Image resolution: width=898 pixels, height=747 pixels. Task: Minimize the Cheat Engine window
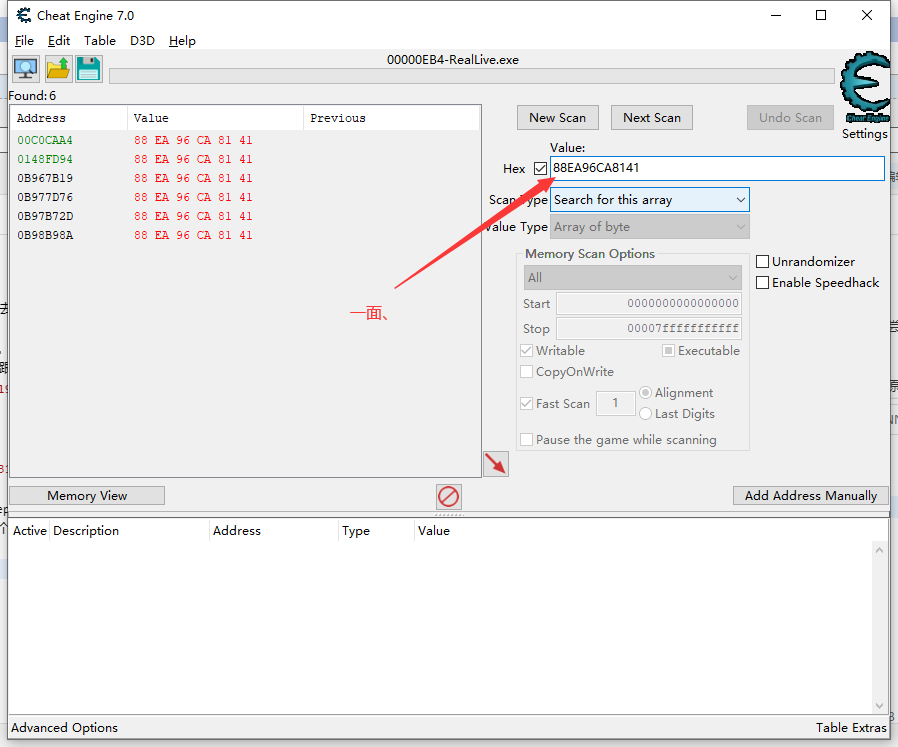[x=776, y=15]
